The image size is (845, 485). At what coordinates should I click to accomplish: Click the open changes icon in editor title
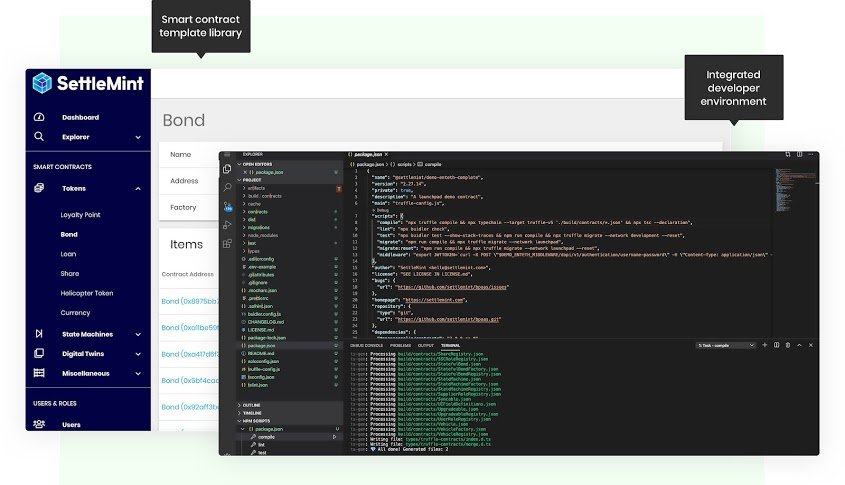pos(788,155)
